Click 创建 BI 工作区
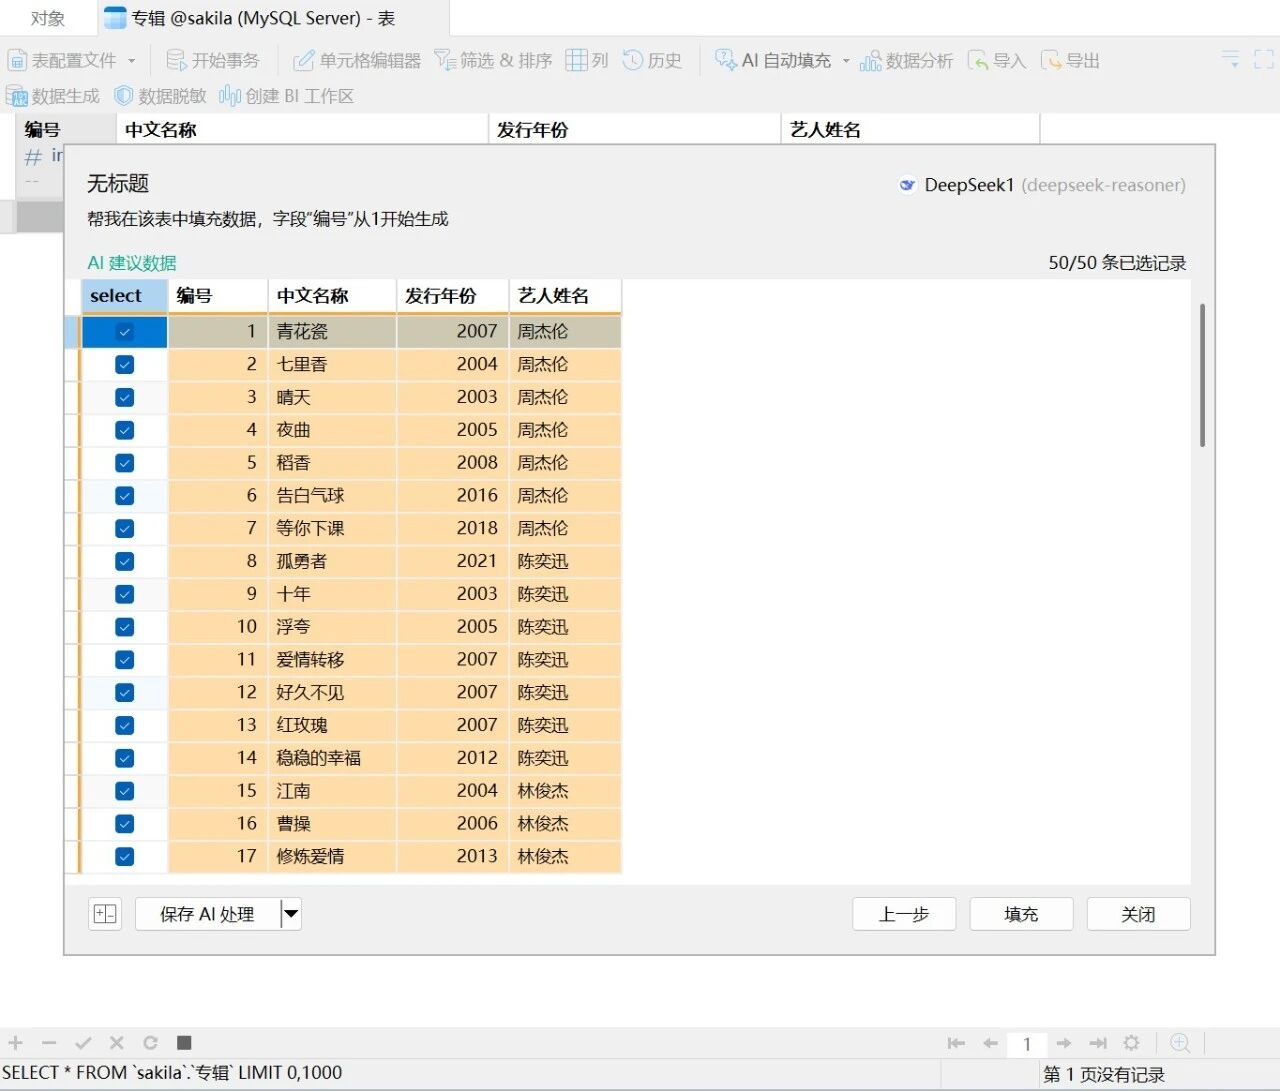 (x=287, y=96)
